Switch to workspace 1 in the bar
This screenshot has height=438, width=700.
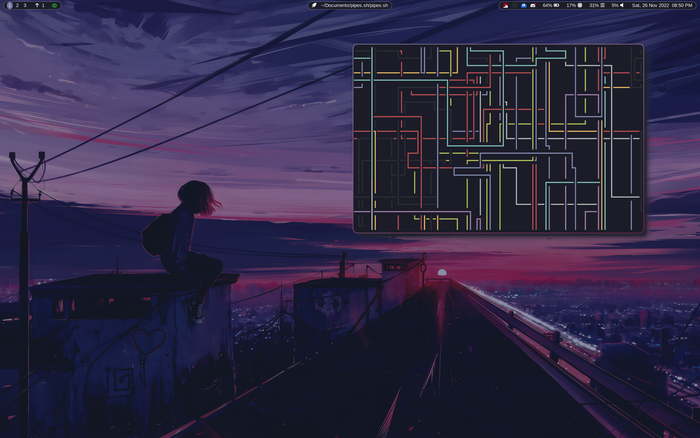[9, 5]
